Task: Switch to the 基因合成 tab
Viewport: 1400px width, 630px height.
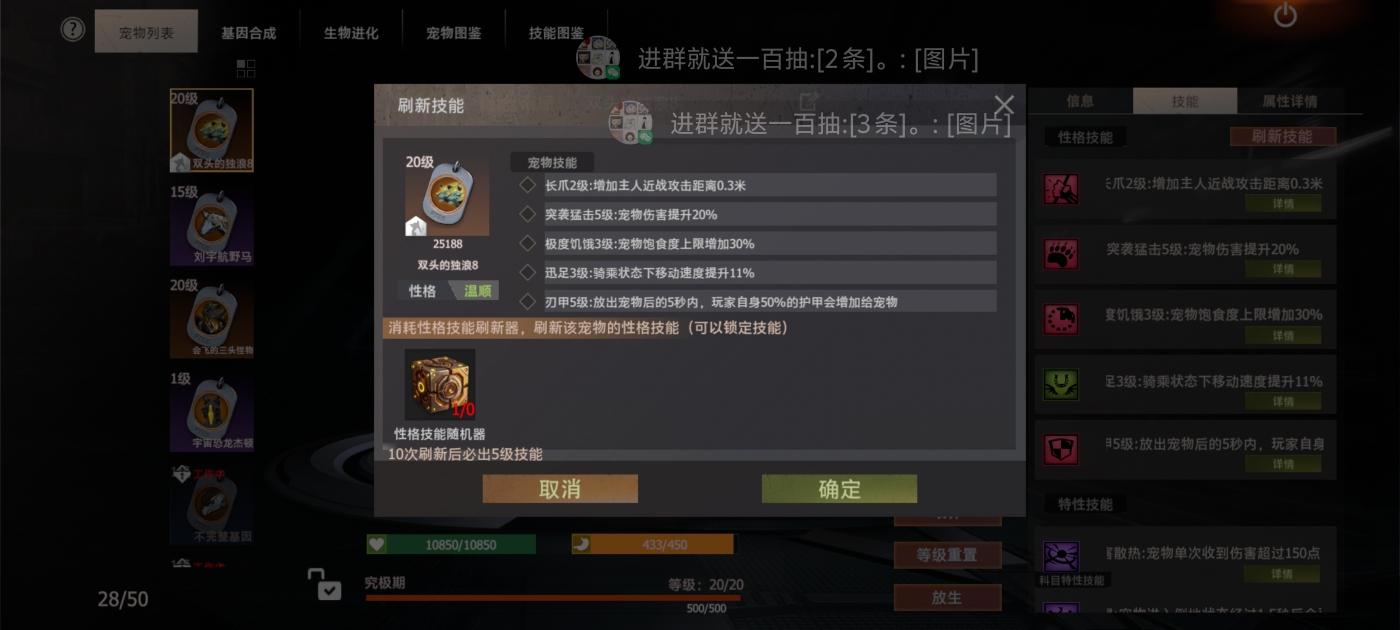Action: pos(248,32)
